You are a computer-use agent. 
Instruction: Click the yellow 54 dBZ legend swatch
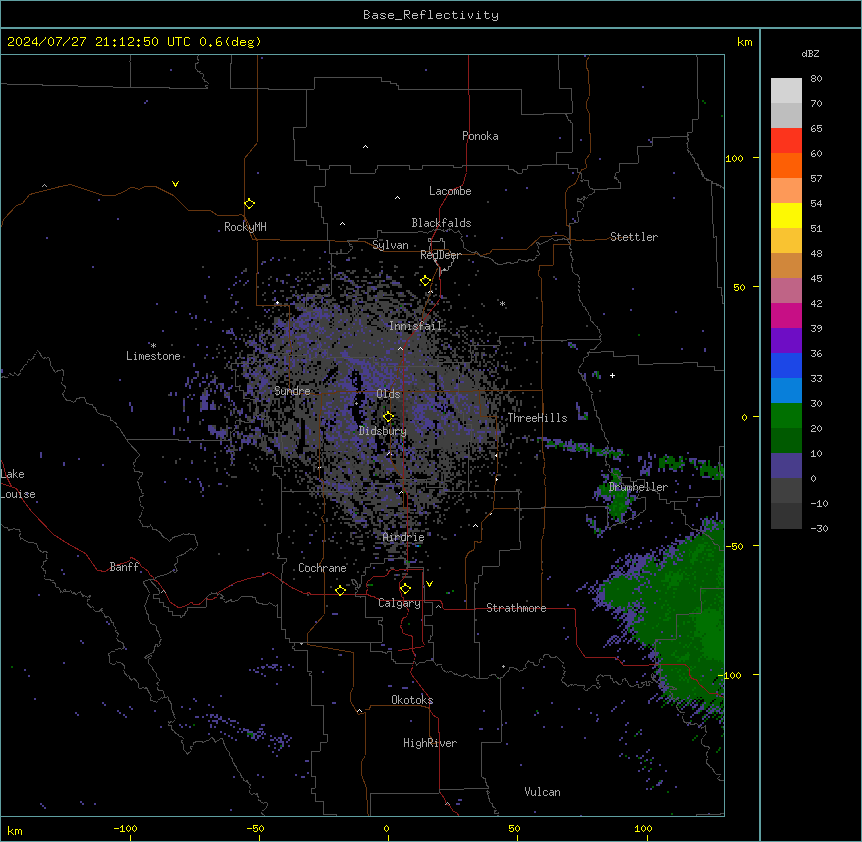click(x=786, y=215)
